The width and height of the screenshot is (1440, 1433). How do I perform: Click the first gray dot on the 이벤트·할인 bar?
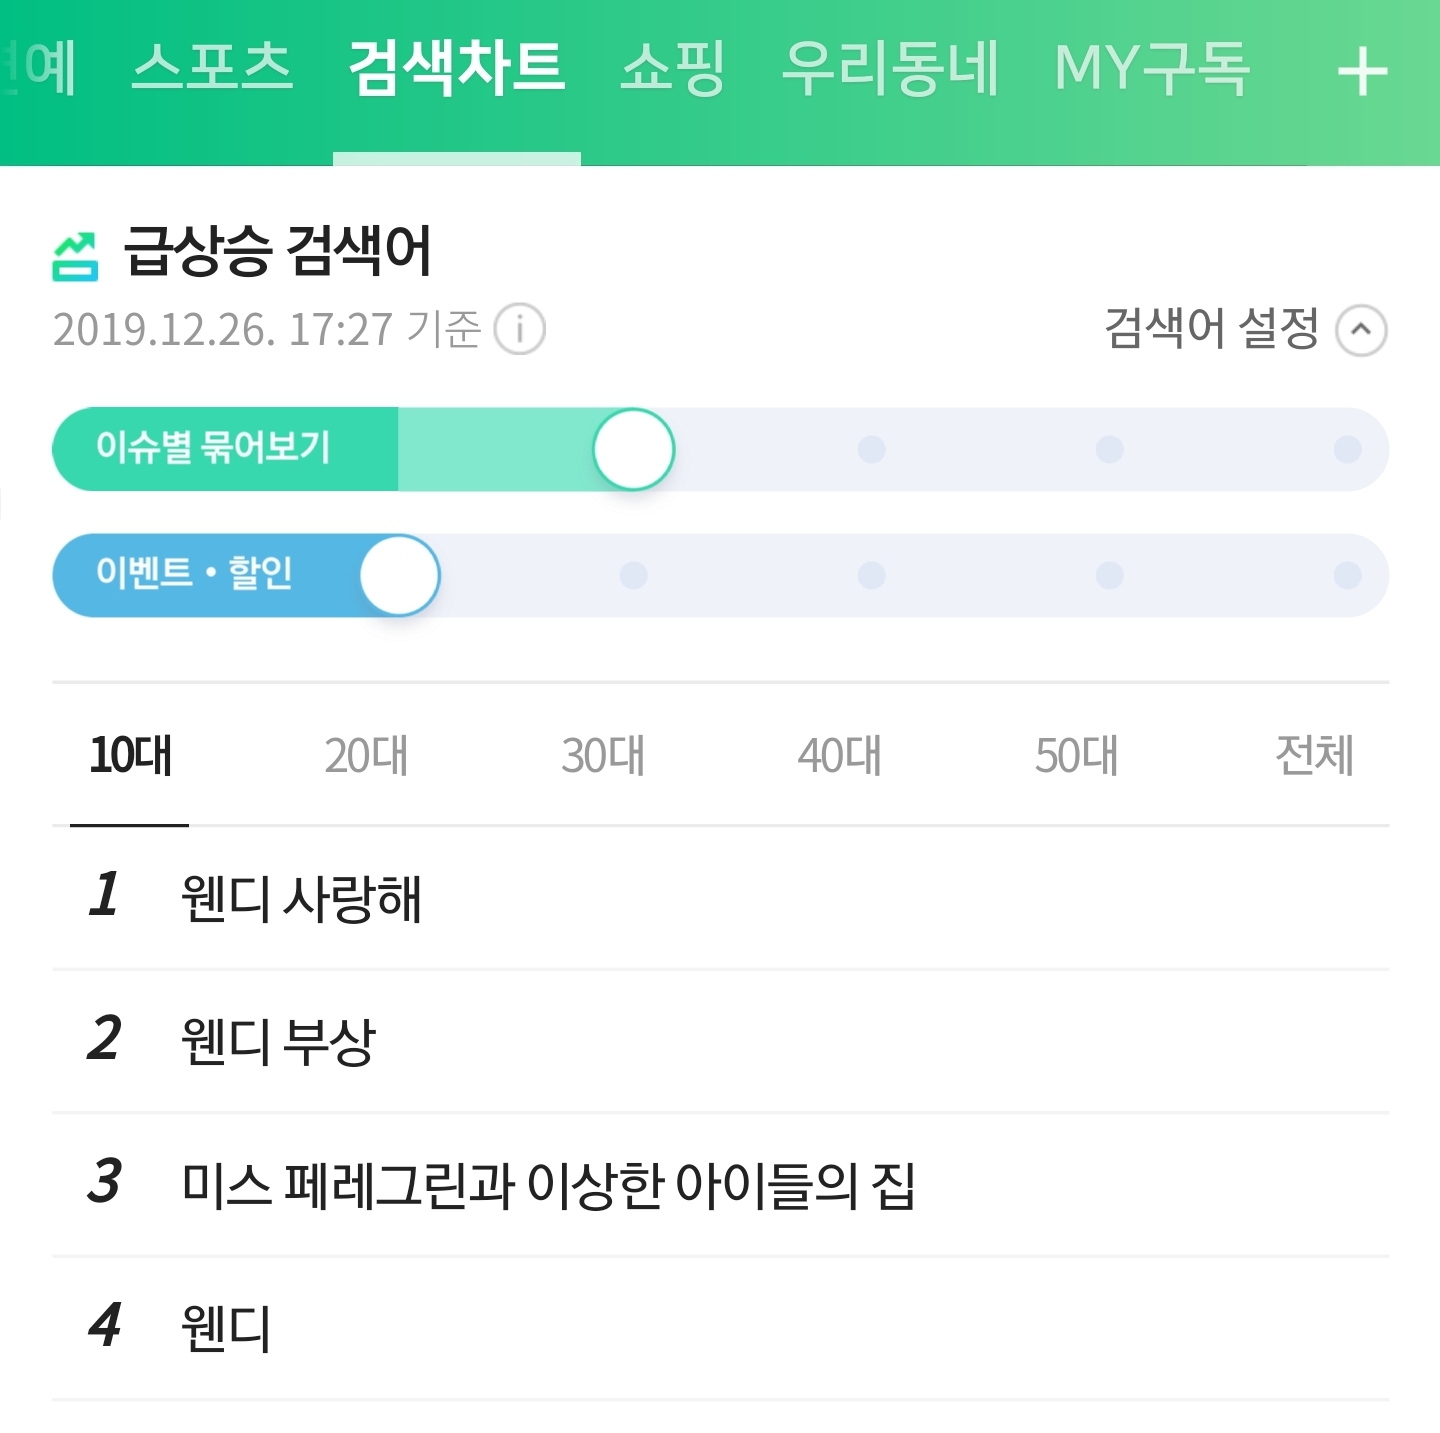pos(633,576)
